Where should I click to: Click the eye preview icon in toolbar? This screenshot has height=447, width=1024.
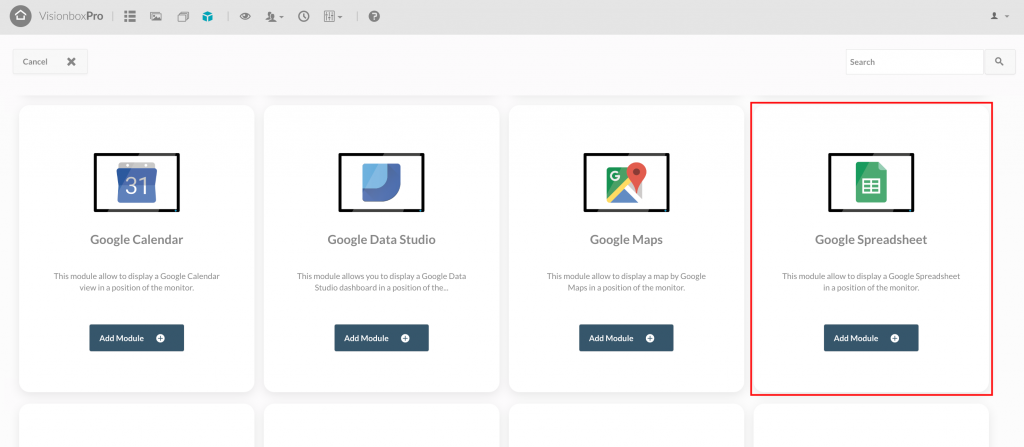[x=245, y=16]
